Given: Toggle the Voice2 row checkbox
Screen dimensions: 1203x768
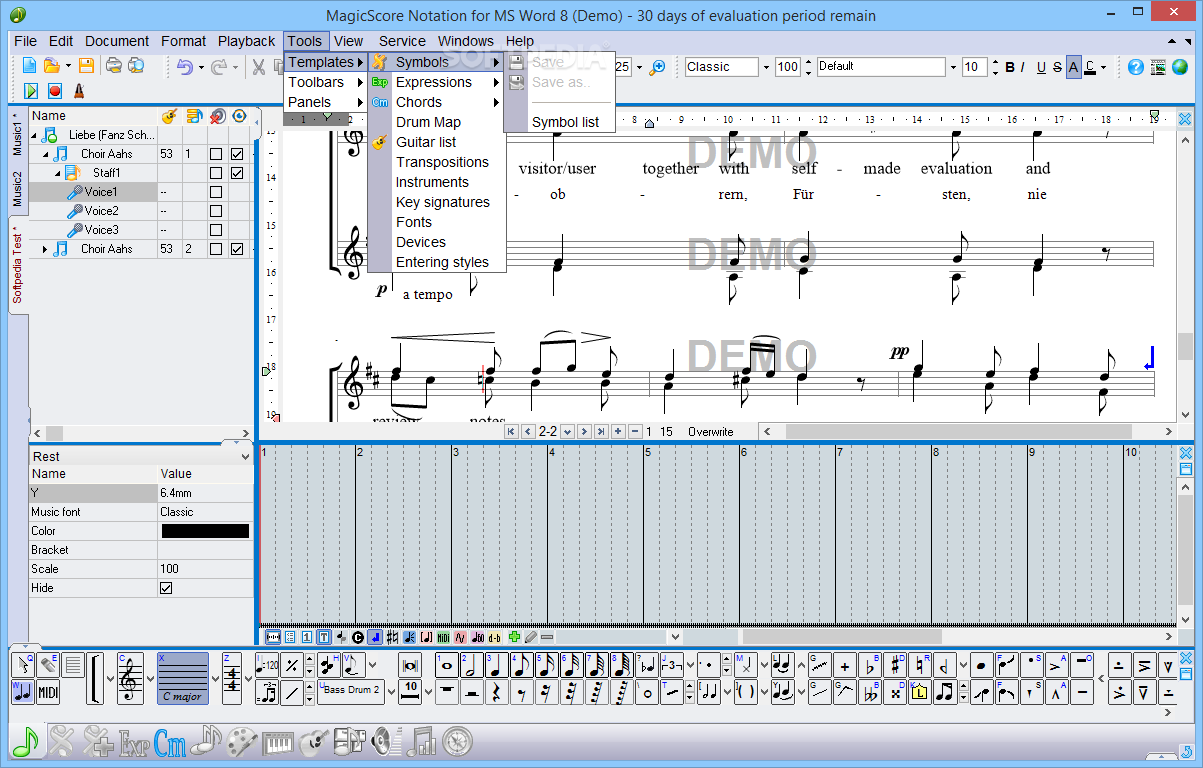Looking at the screenshot, I should pyautogui.click(x=216, y=211).
